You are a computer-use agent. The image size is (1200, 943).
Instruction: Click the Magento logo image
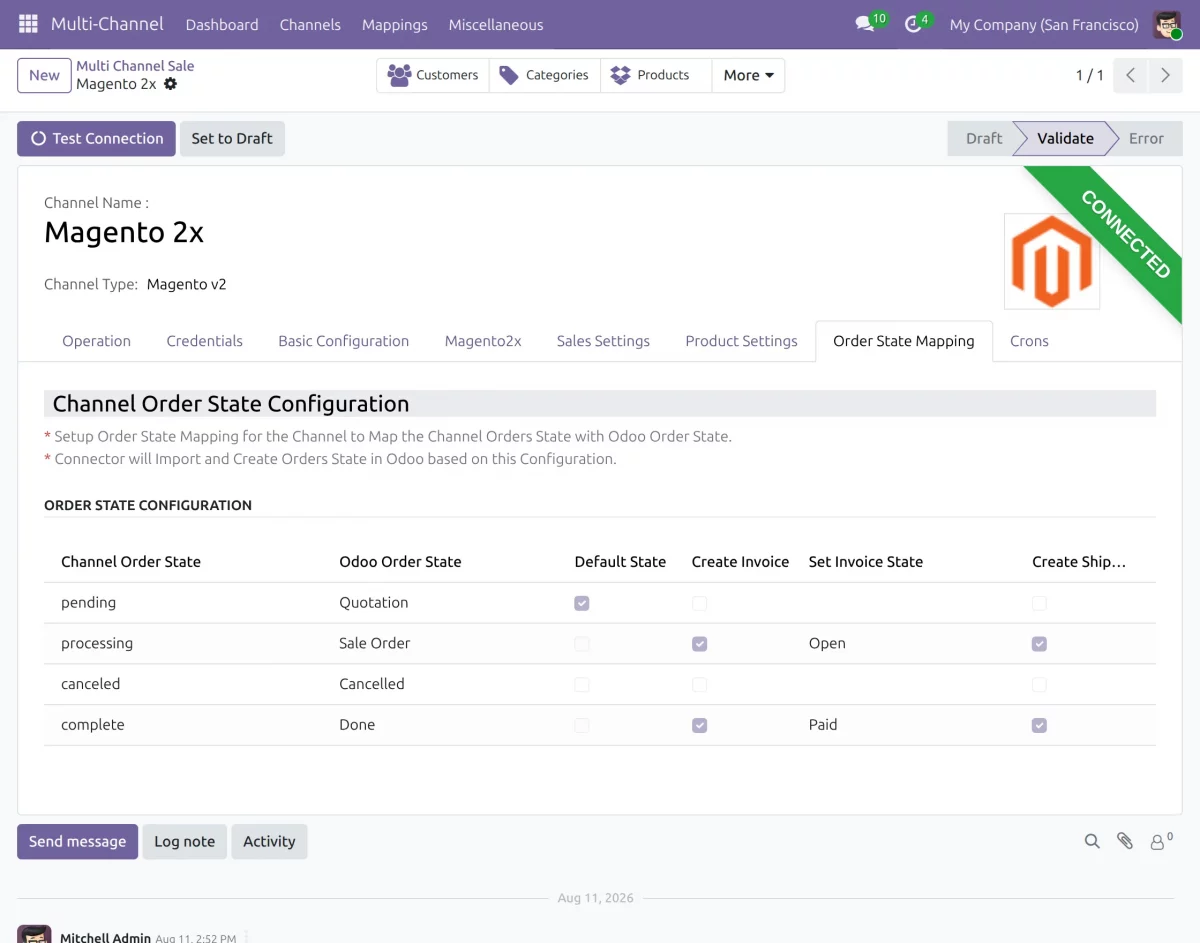[1052, 261]
